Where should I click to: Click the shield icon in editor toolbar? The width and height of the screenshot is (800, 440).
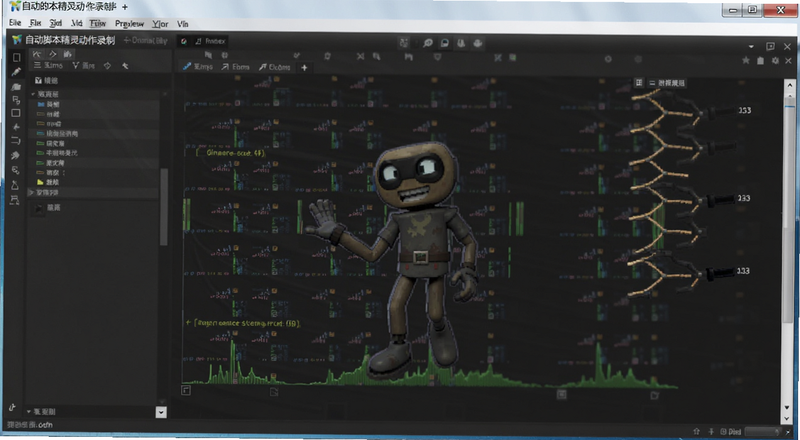tap(437, 58)
